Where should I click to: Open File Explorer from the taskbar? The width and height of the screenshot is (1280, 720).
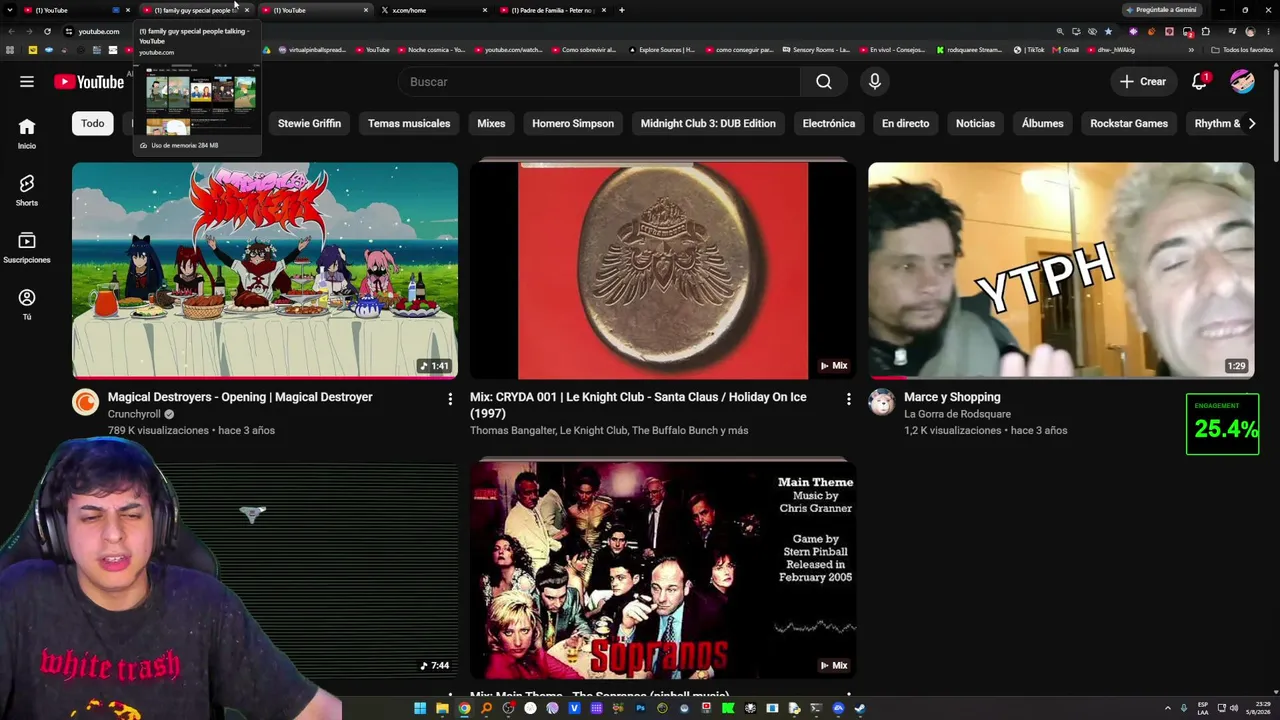(442, 709)
